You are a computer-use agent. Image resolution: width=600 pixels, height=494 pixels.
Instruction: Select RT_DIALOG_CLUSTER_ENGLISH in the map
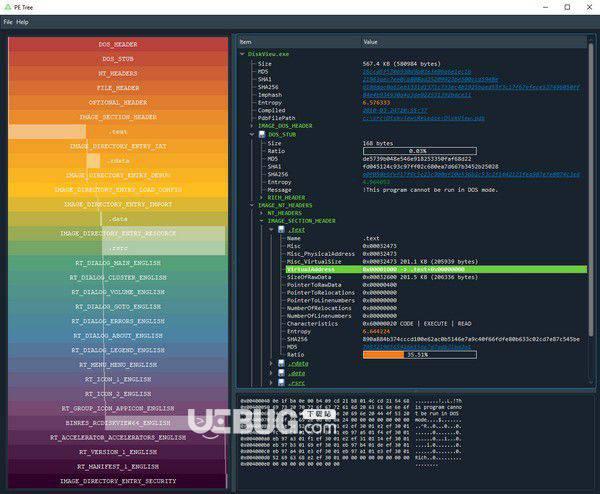point(118,277)
